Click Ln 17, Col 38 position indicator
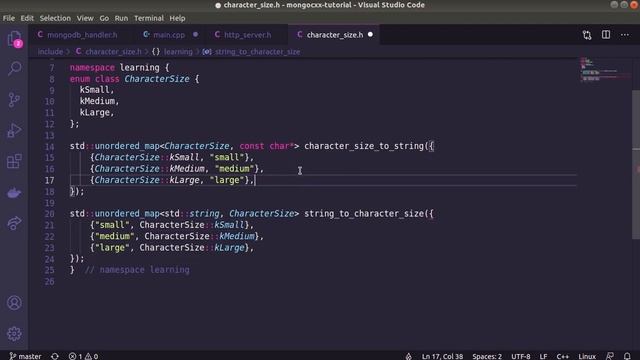640x360 pixels. tap(442, 356)
